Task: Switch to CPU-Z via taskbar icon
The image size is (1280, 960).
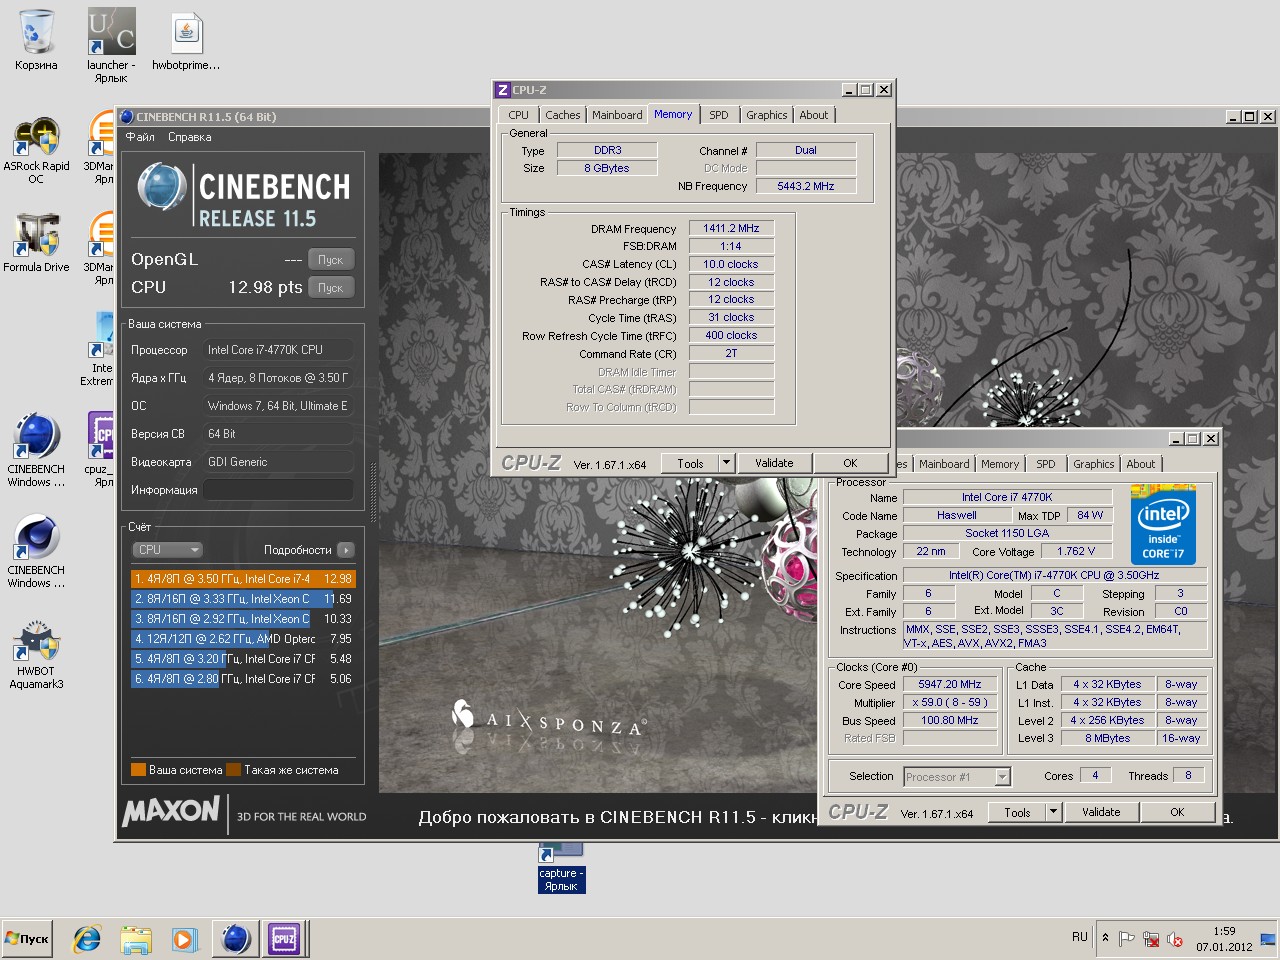Action: point(284,939)
